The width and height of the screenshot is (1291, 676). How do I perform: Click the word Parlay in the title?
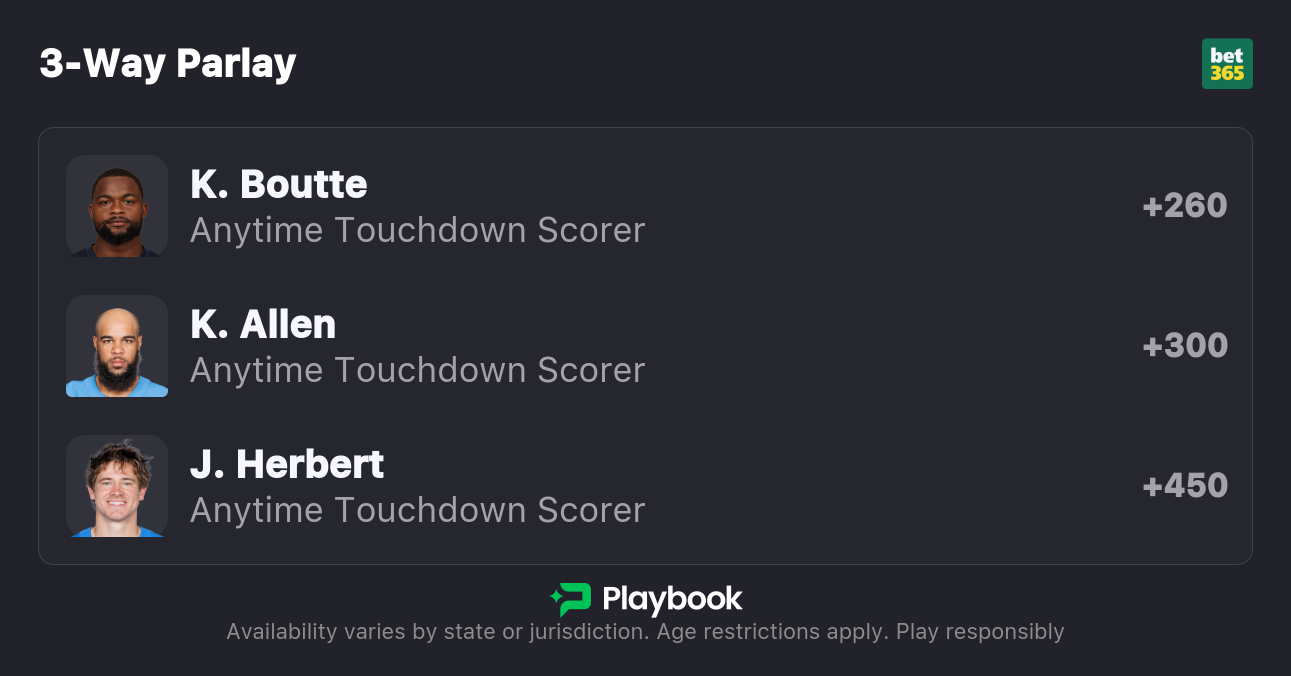tap(237, 64)
